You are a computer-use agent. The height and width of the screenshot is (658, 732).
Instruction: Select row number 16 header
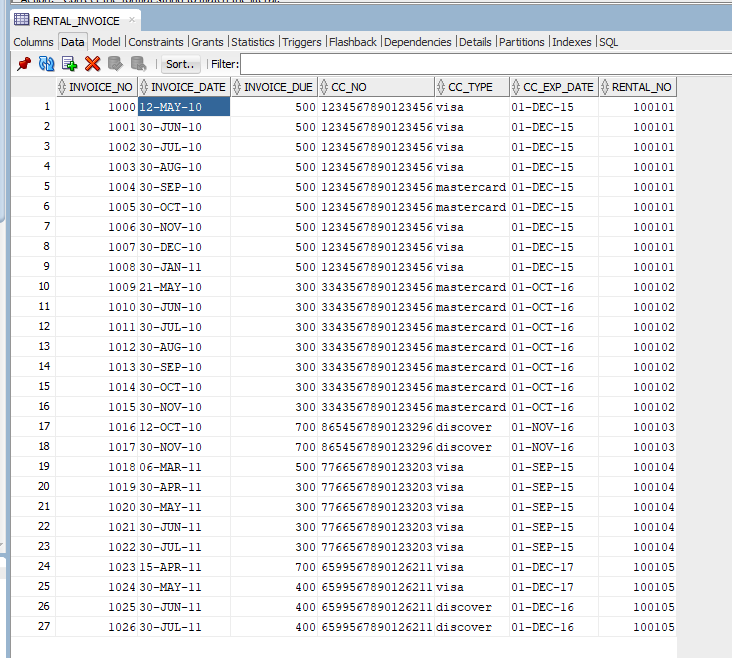point(33,407)
